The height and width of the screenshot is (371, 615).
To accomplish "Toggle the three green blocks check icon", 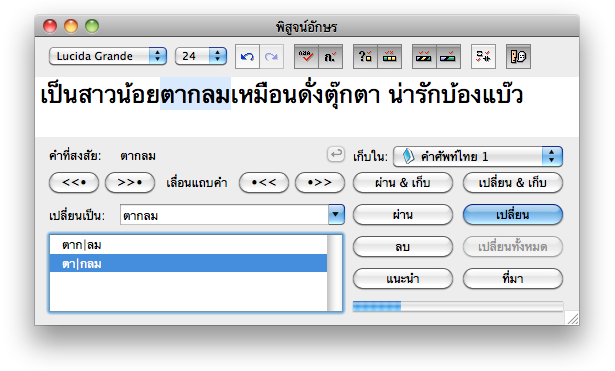I will (389, 56).
